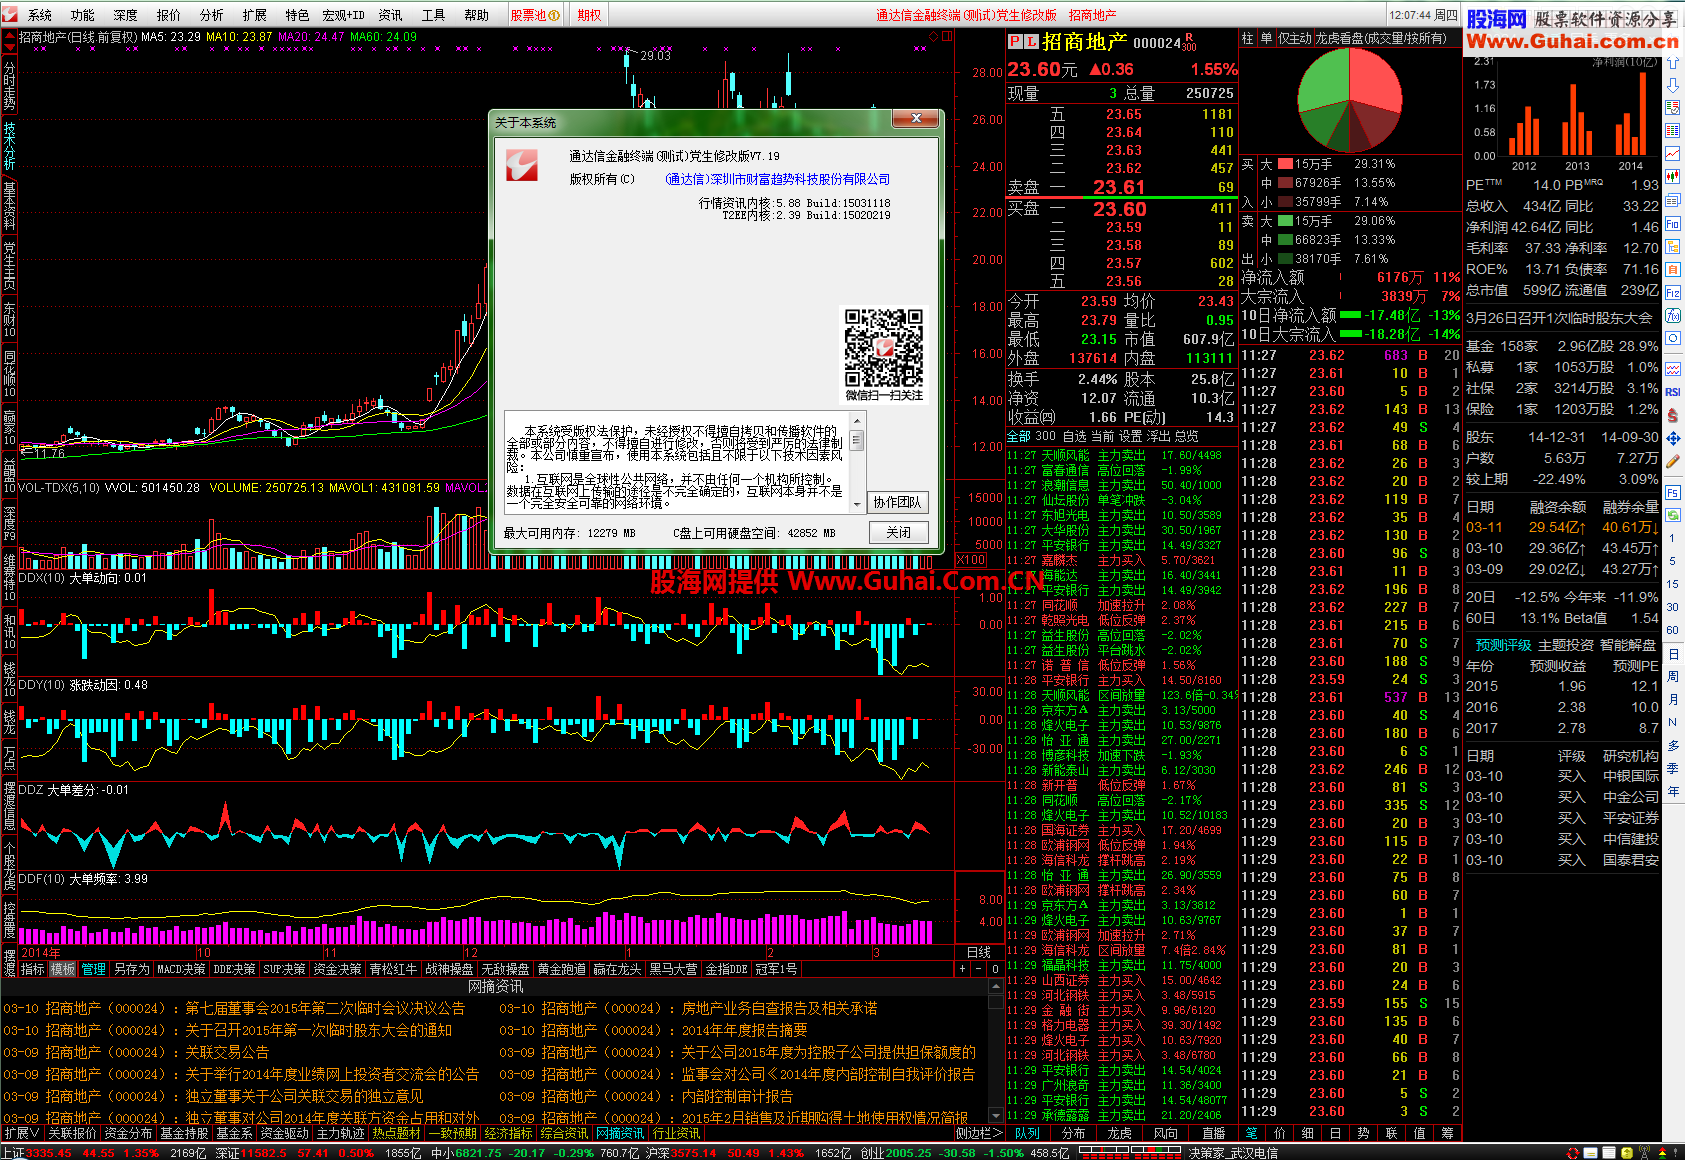The height and width of the screenshot is (1160, 1685).
Task: Click the 关闭 button in About dialog
Action: 898,532
